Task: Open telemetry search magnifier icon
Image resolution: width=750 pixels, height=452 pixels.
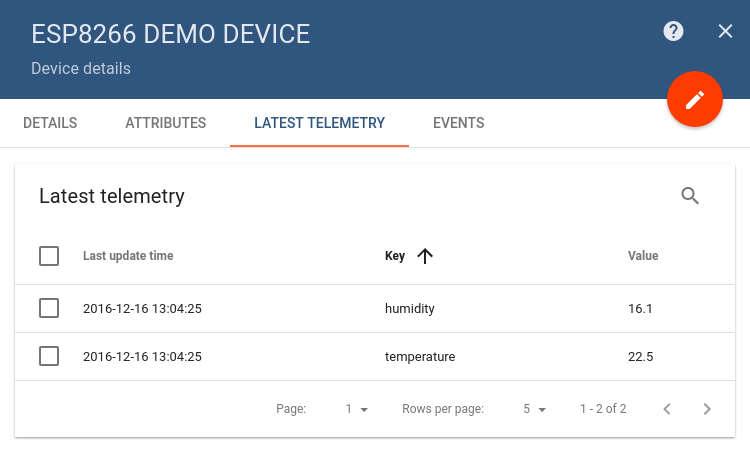Action: [690, 196]
